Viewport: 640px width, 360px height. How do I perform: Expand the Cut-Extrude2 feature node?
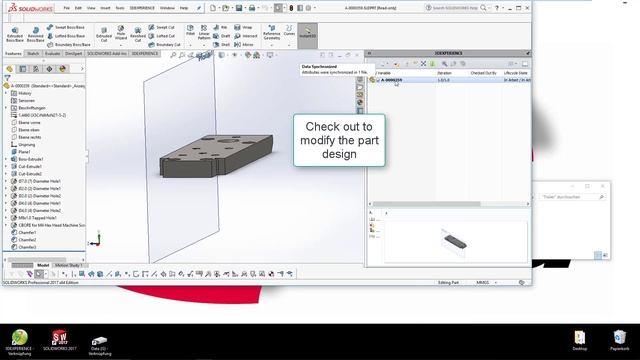[x=6, y=174]
